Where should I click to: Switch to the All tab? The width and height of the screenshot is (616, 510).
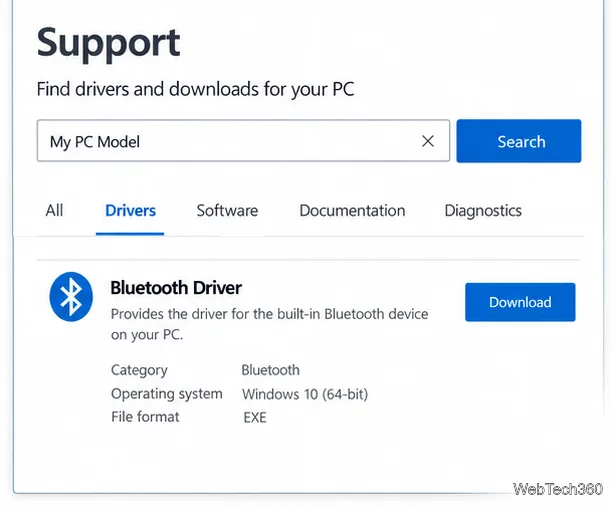coord(54,211)
